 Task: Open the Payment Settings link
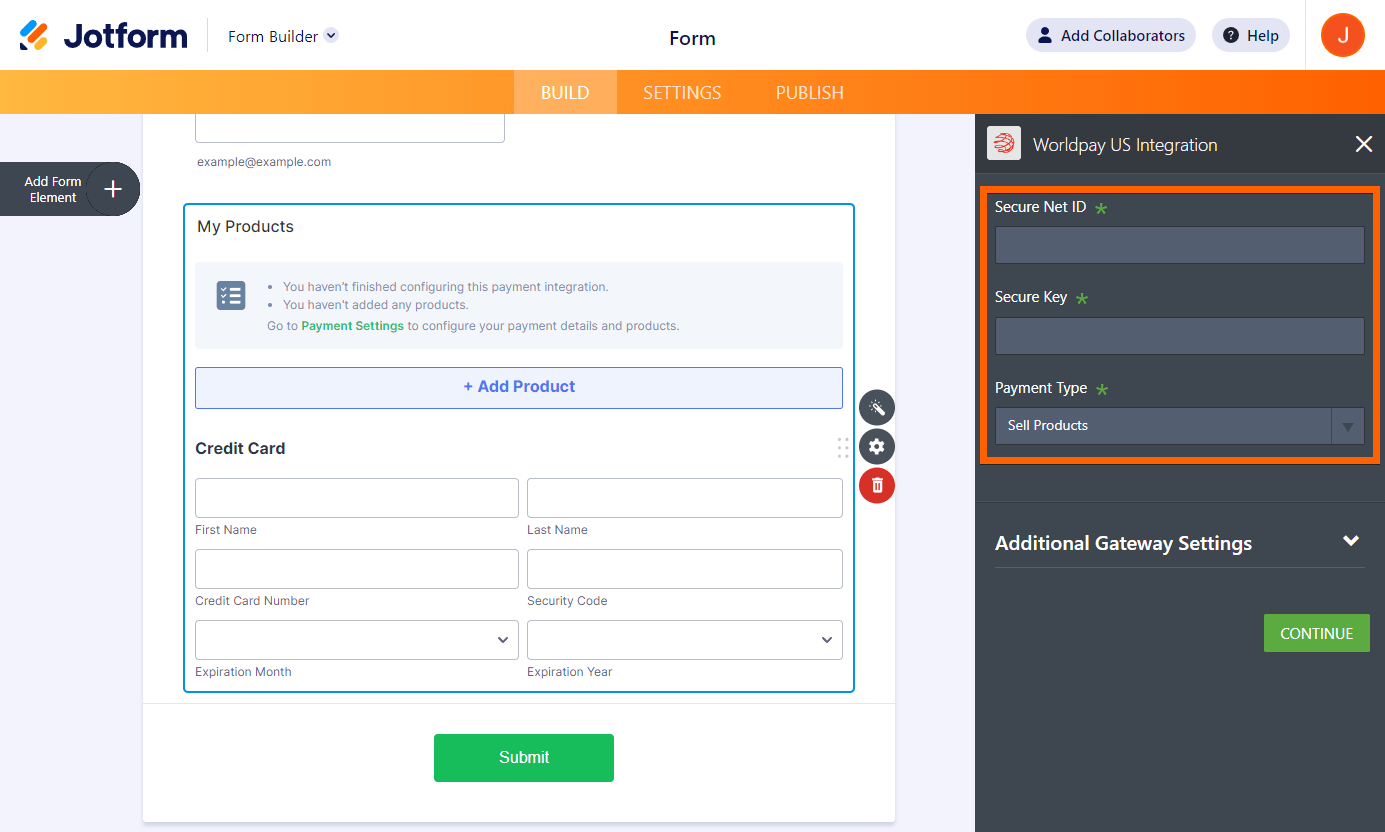tap(353, 326)
